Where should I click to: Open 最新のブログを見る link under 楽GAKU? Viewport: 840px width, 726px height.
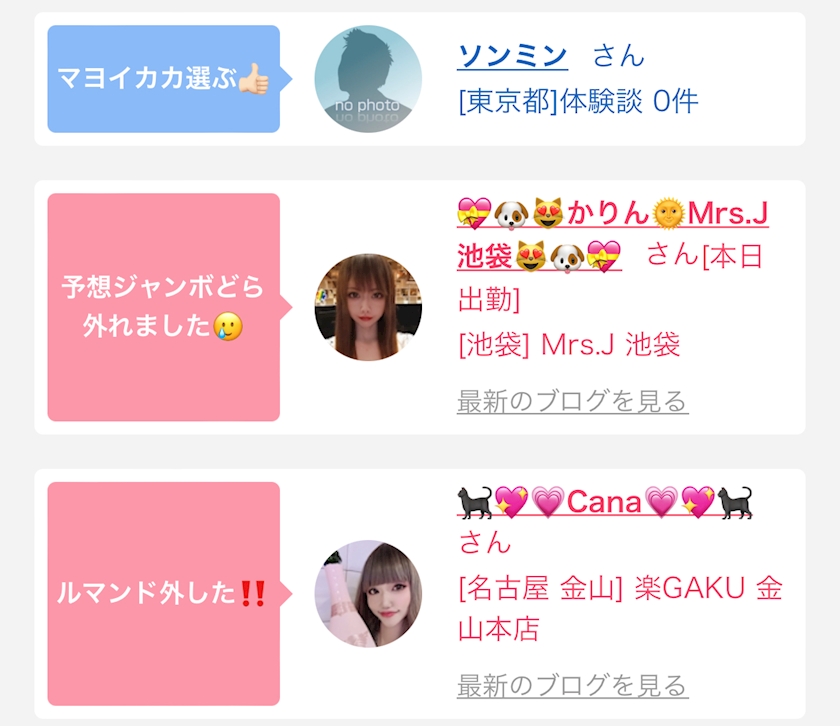point(573,685)
